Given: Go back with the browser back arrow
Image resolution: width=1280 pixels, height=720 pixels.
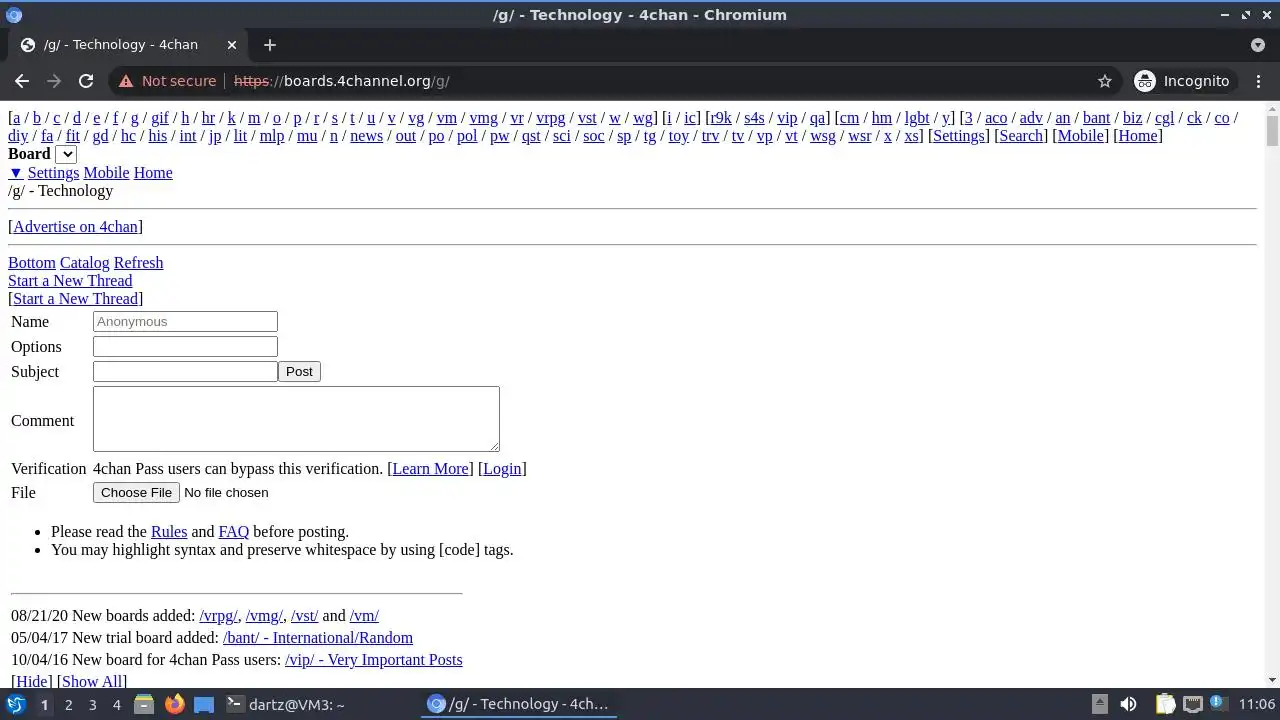Looking at the screenshot, I should (22, 81).
